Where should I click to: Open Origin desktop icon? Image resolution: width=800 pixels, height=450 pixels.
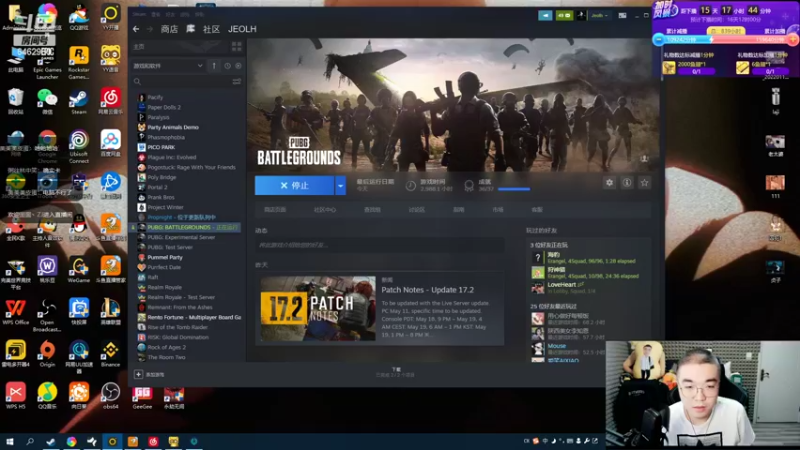pyautogui.click(x=47, y=355)
